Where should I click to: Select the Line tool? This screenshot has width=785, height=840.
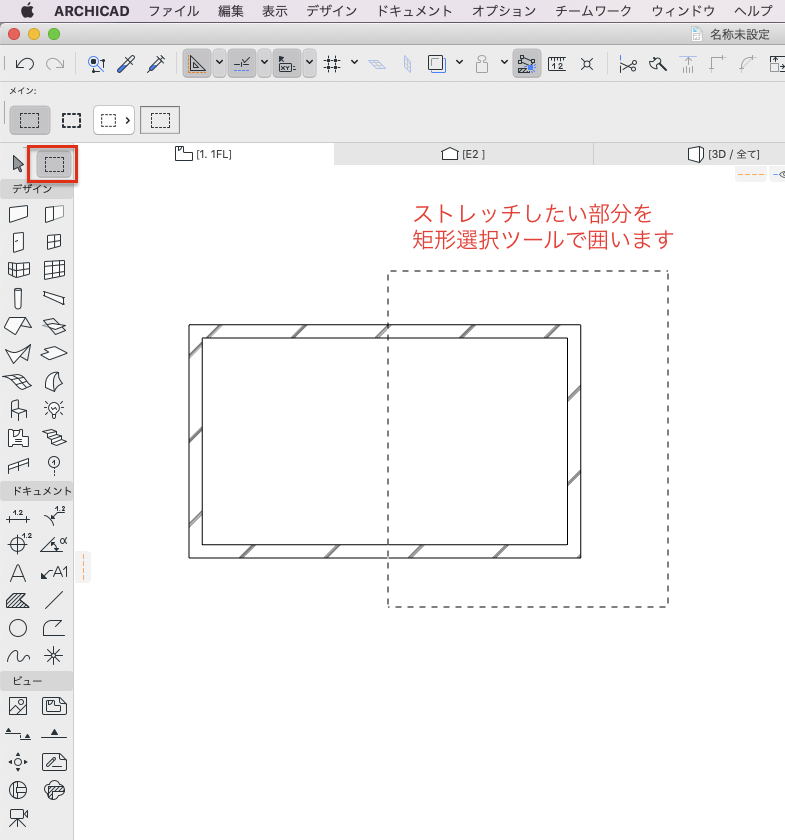tap(54, 600)
